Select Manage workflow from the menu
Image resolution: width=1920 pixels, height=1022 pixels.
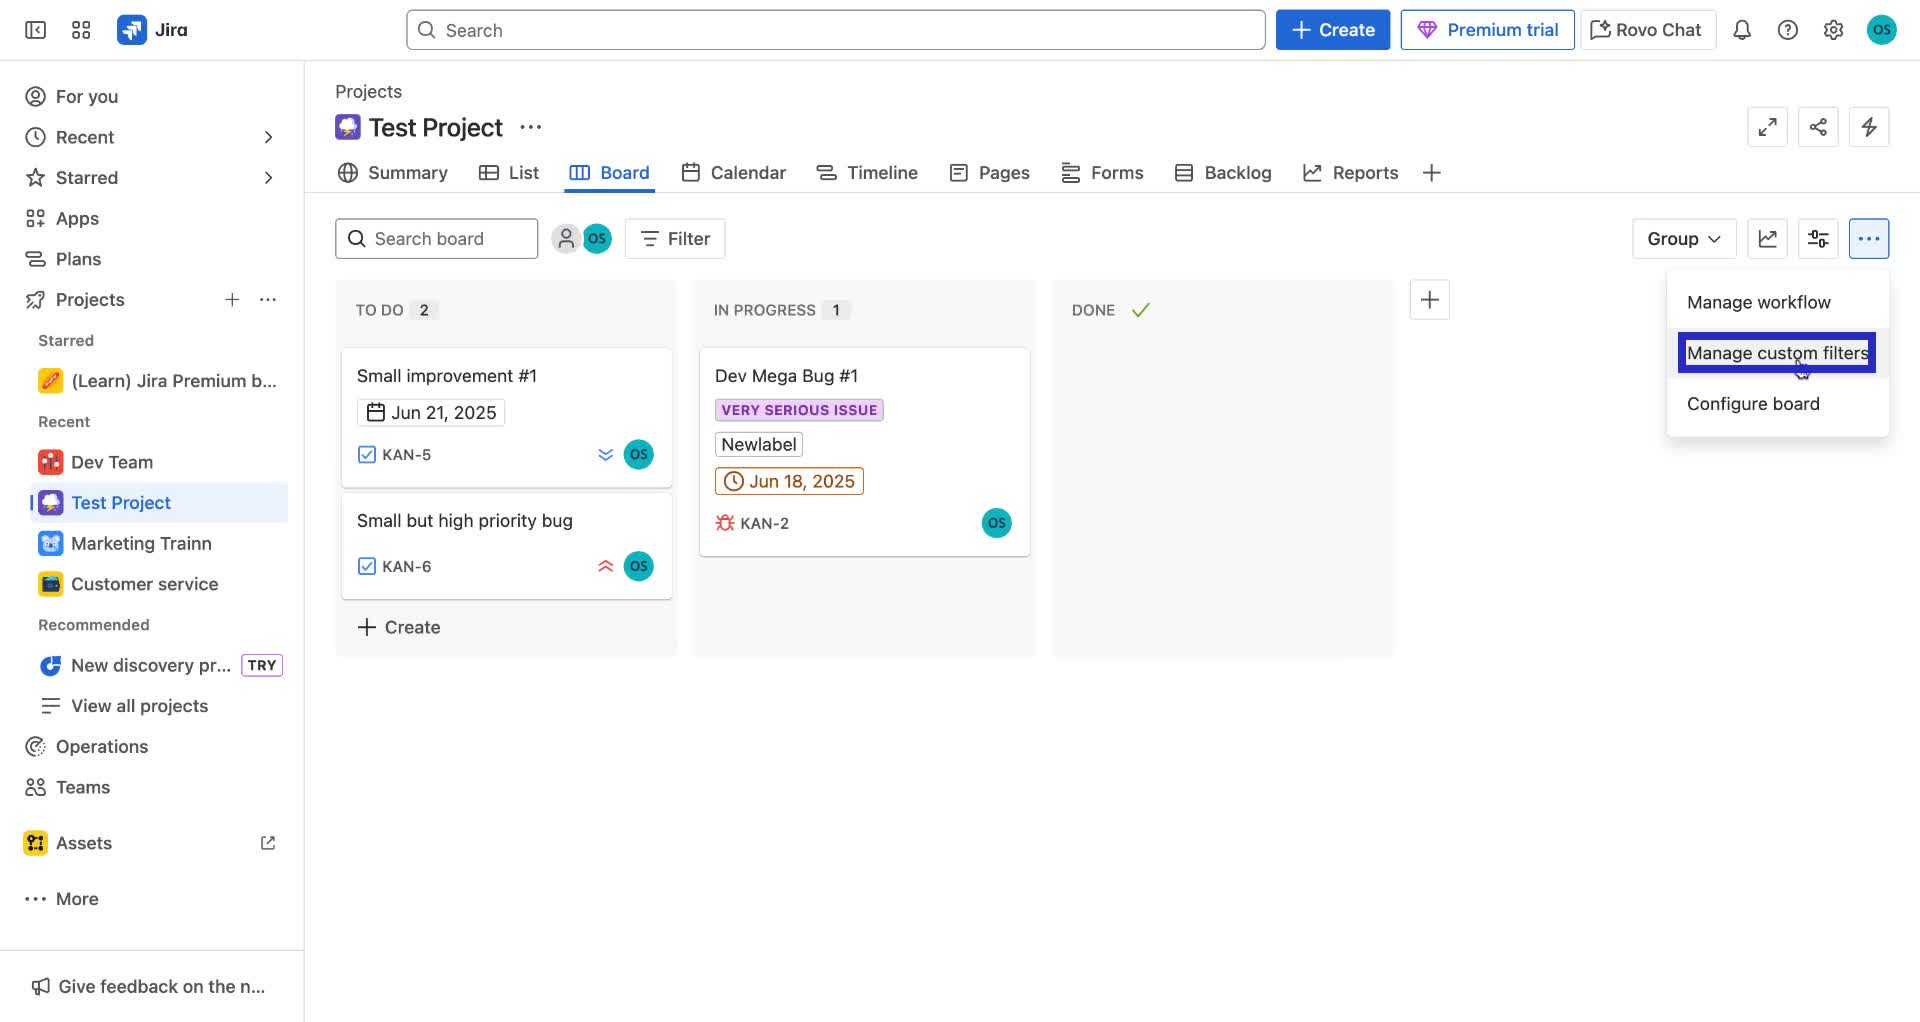[x=1758, y=301]
